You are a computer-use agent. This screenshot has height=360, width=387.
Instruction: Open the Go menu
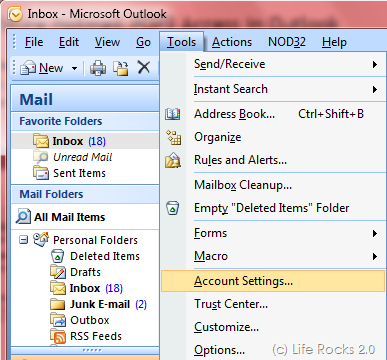[x=143, y=42]
